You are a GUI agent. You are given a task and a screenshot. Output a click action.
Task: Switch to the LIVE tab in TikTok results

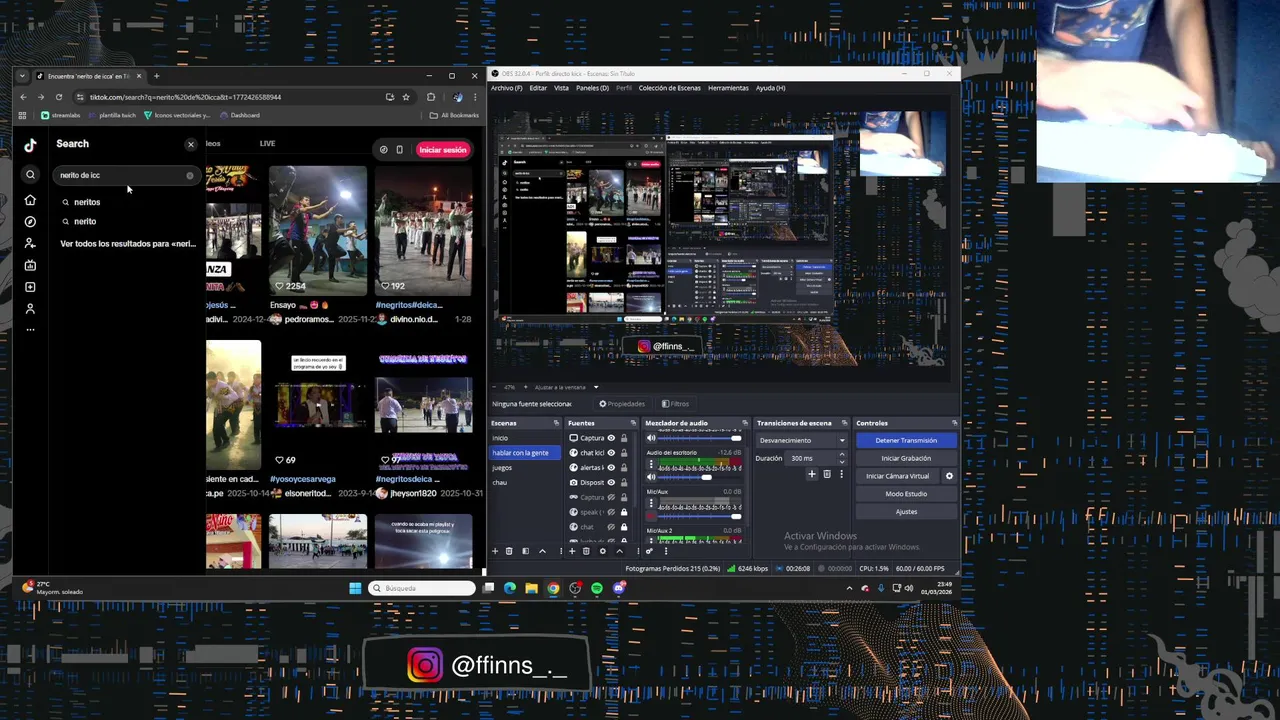(x=267, y=144)
